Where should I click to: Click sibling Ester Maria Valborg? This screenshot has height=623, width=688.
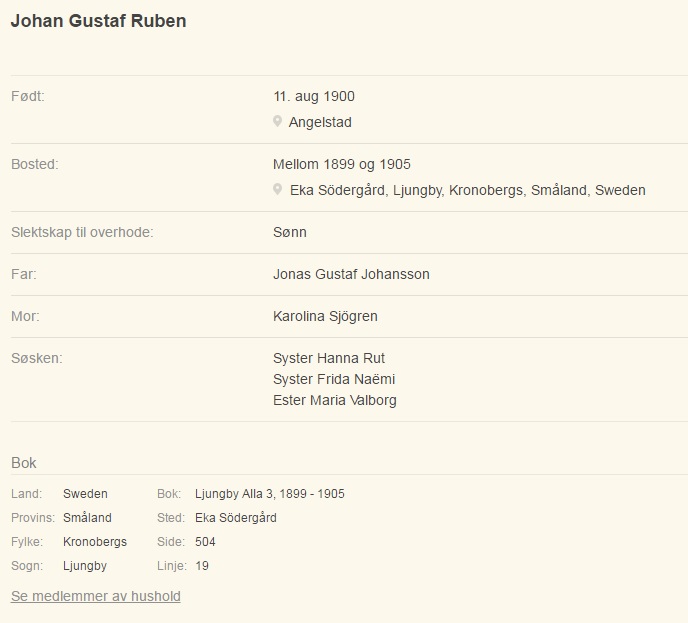pos(335,400)
